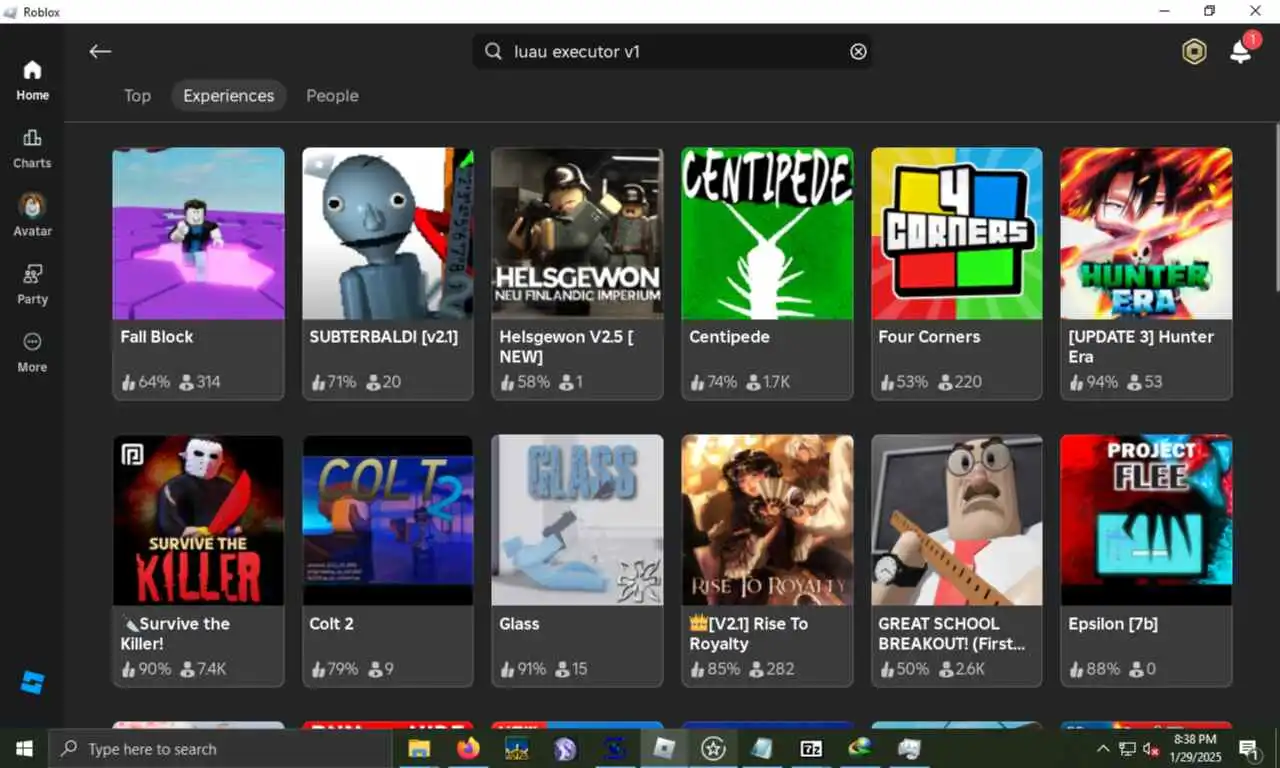Click the 1.7K player count on Centipede

tap(769, 382)
